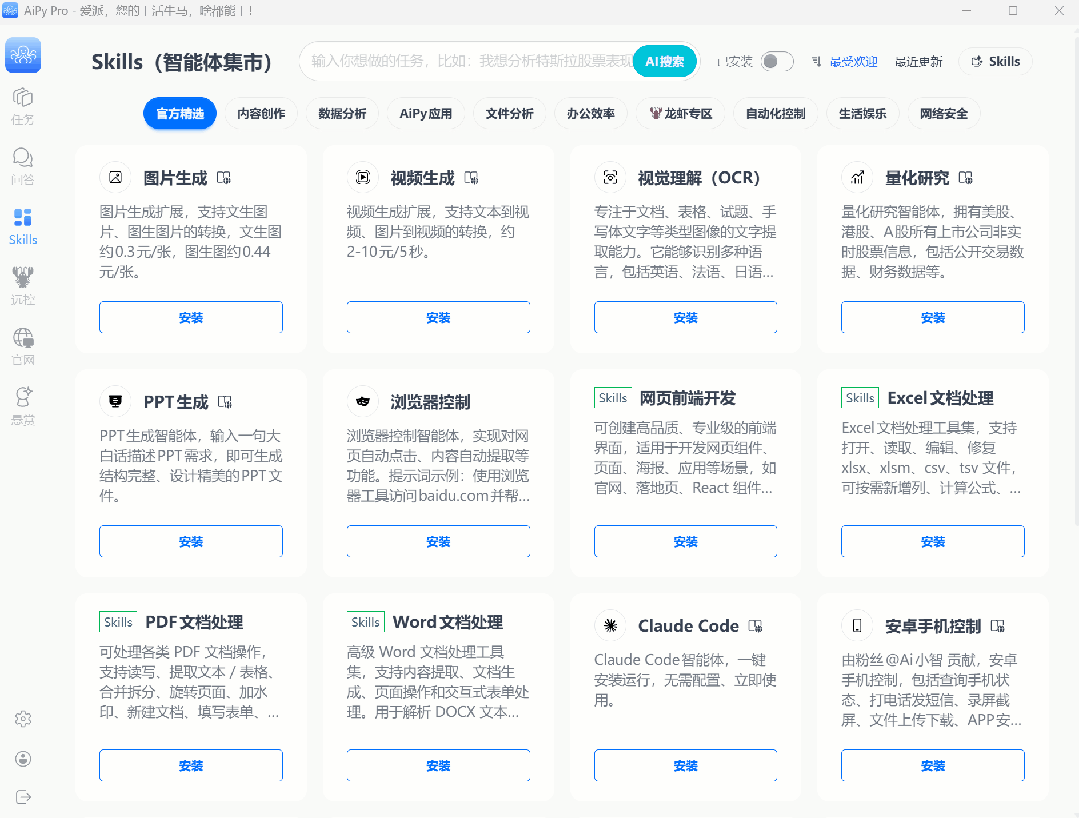This screenshot has height=818, width=1079.
Task: Toggle the 已安装 installed-only switch
Action: click(x=777, y=61)
